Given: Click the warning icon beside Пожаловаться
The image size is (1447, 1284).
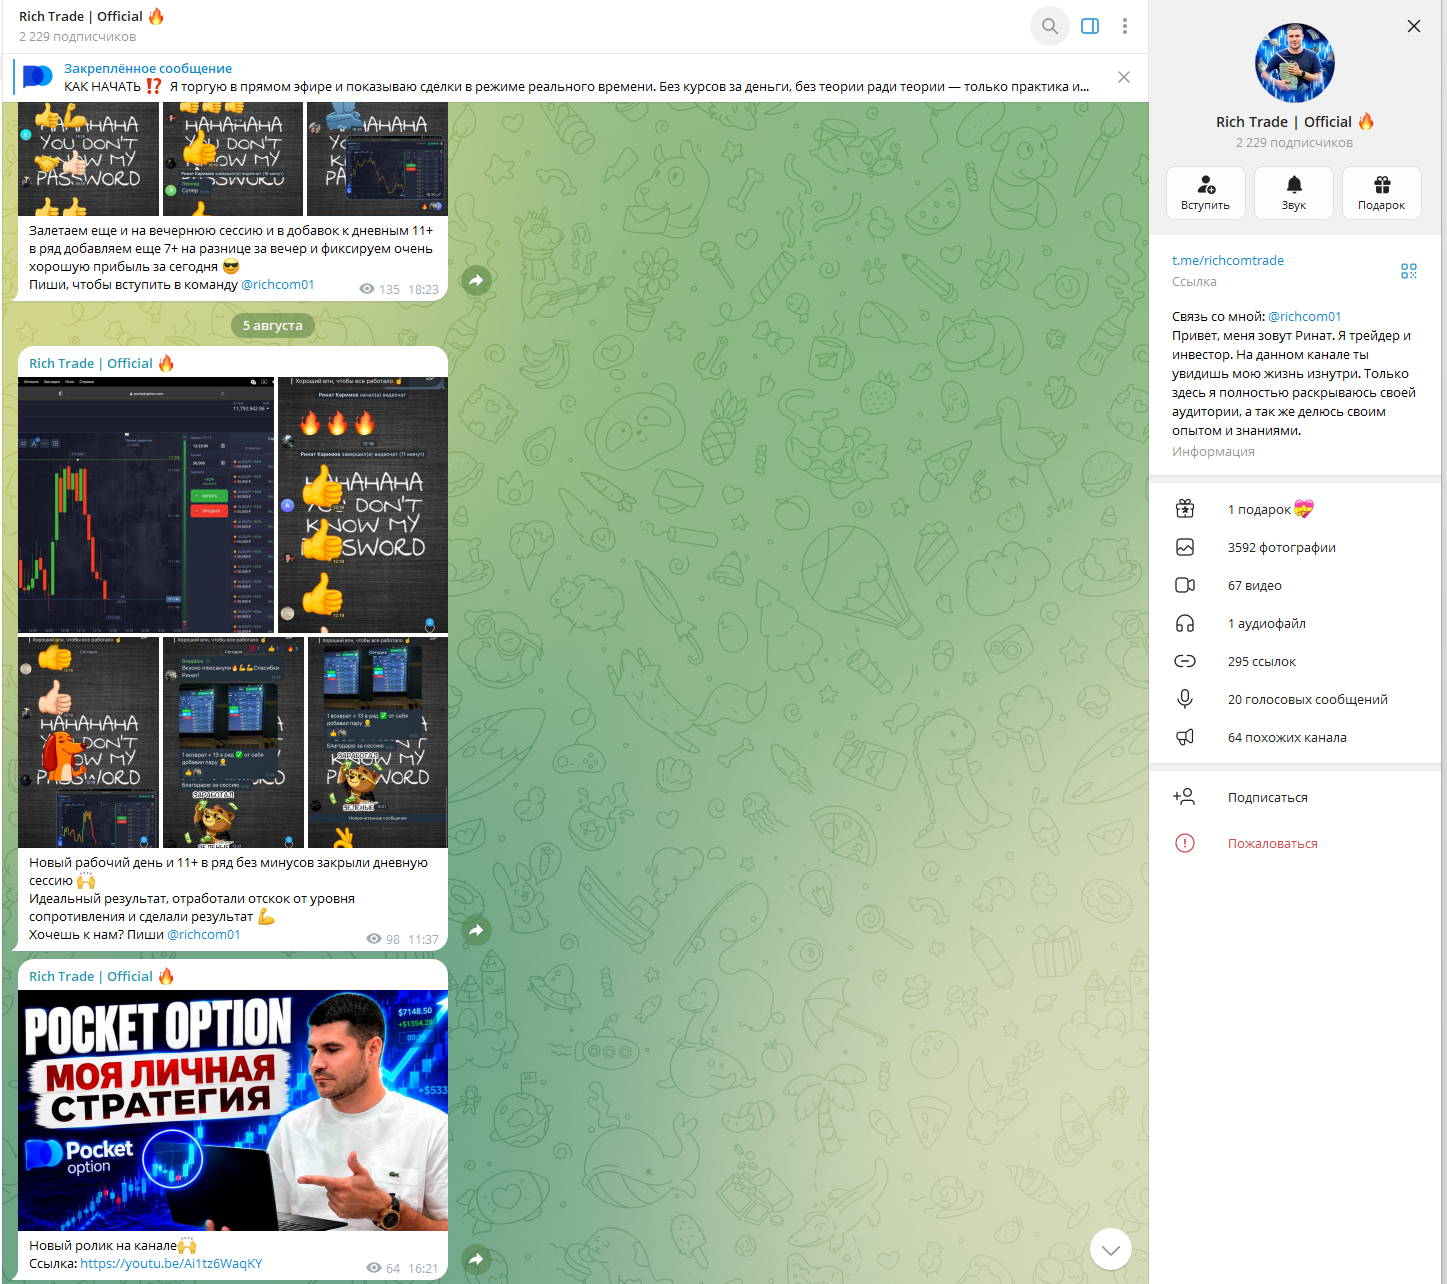Looking at the screenshot, I should point(1185,843).
